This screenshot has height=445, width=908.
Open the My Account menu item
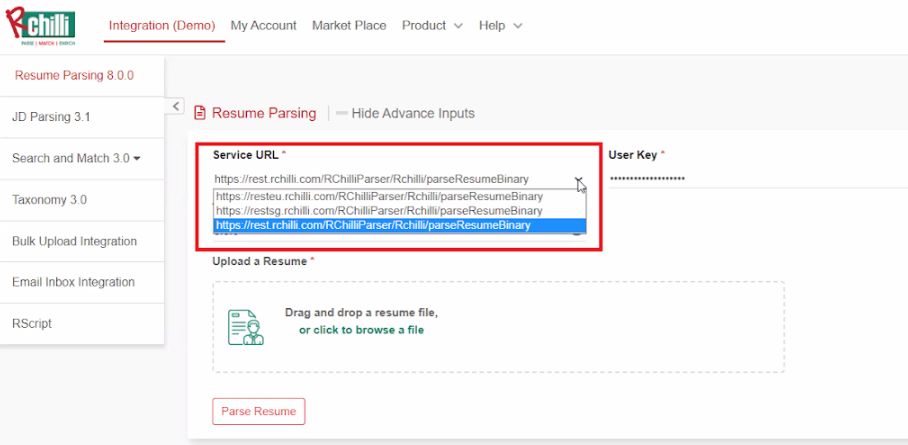click(263, 25)
